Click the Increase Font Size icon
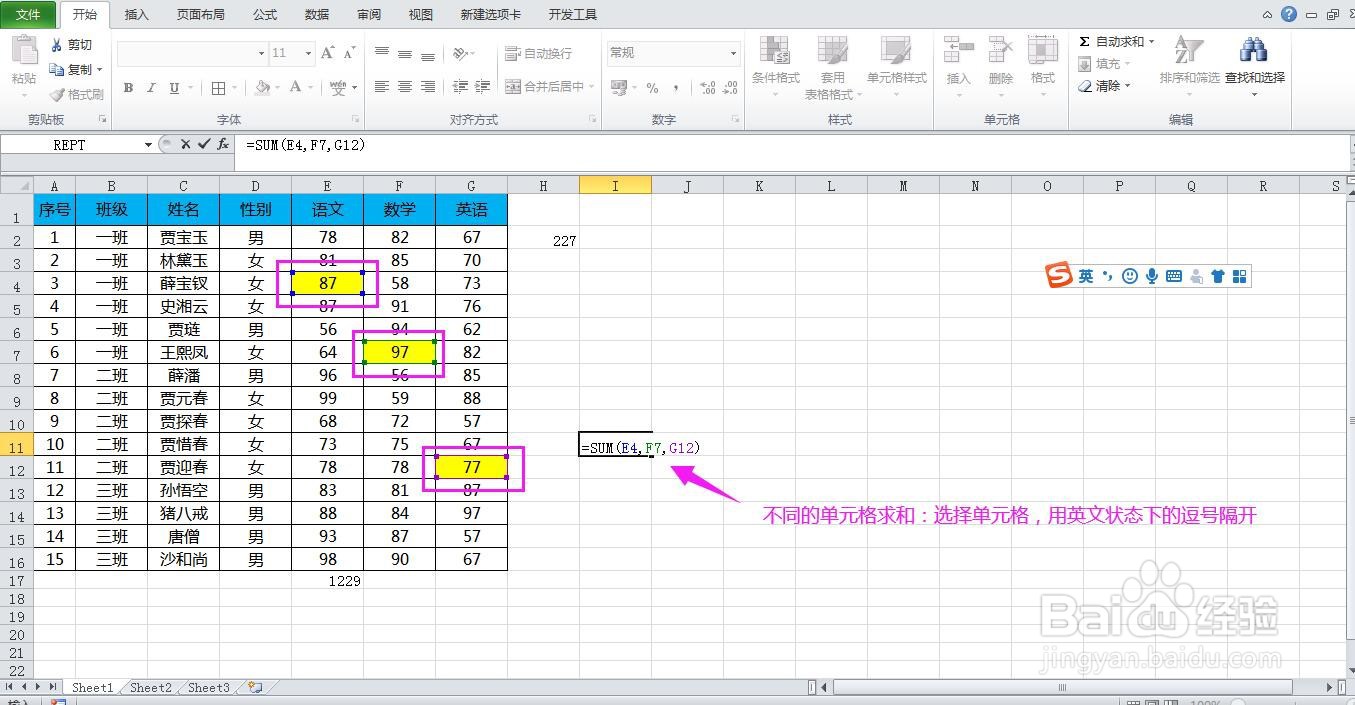Image resolution: width=1355 pixels, height=705 pixels. [330, 53]
